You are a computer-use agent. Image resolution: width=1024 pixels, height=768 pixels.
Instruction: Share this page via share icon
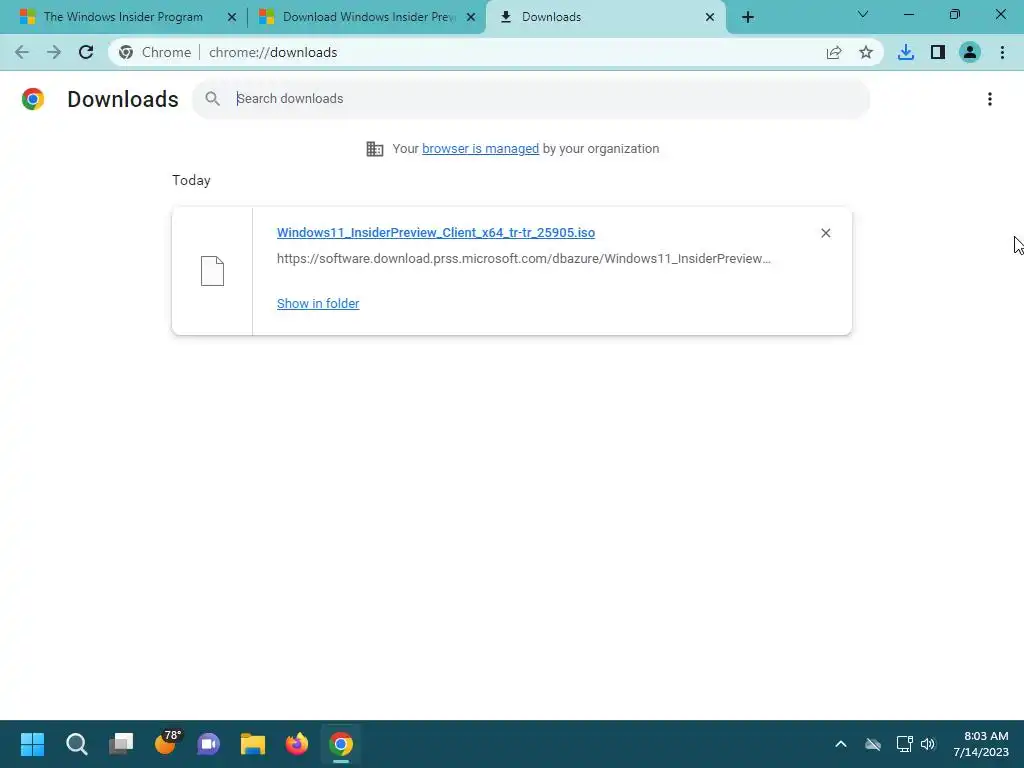tap(834, 52)
